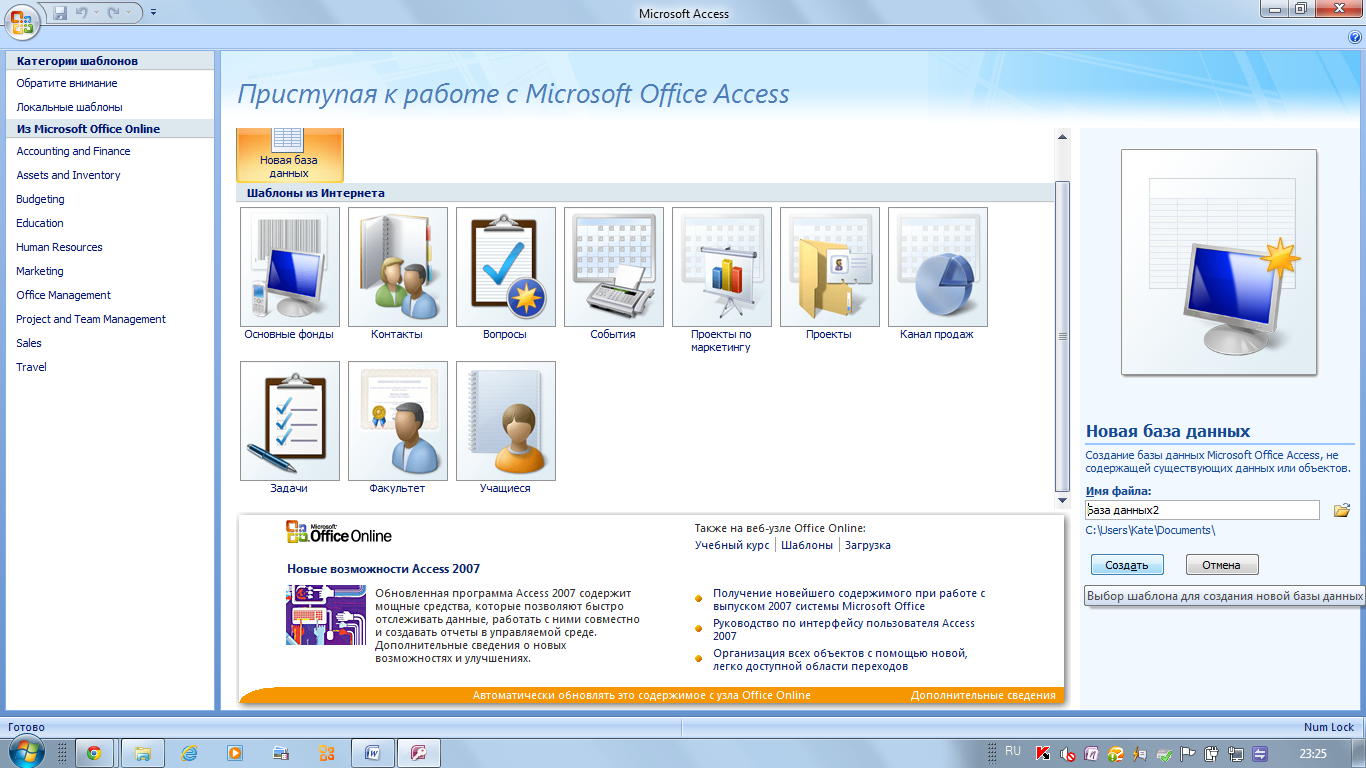Open Windows Media Player from taskbar
Screen dimensions: 1366x768
tap(235, 753)
